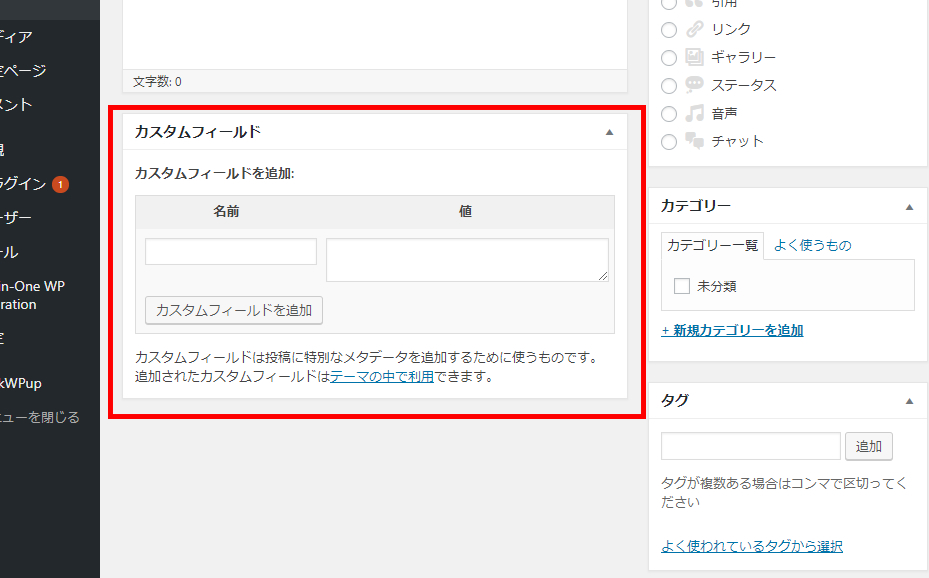Click the gallery format image icon
This screenshot has width=929, height=578.
pos(695,57)
